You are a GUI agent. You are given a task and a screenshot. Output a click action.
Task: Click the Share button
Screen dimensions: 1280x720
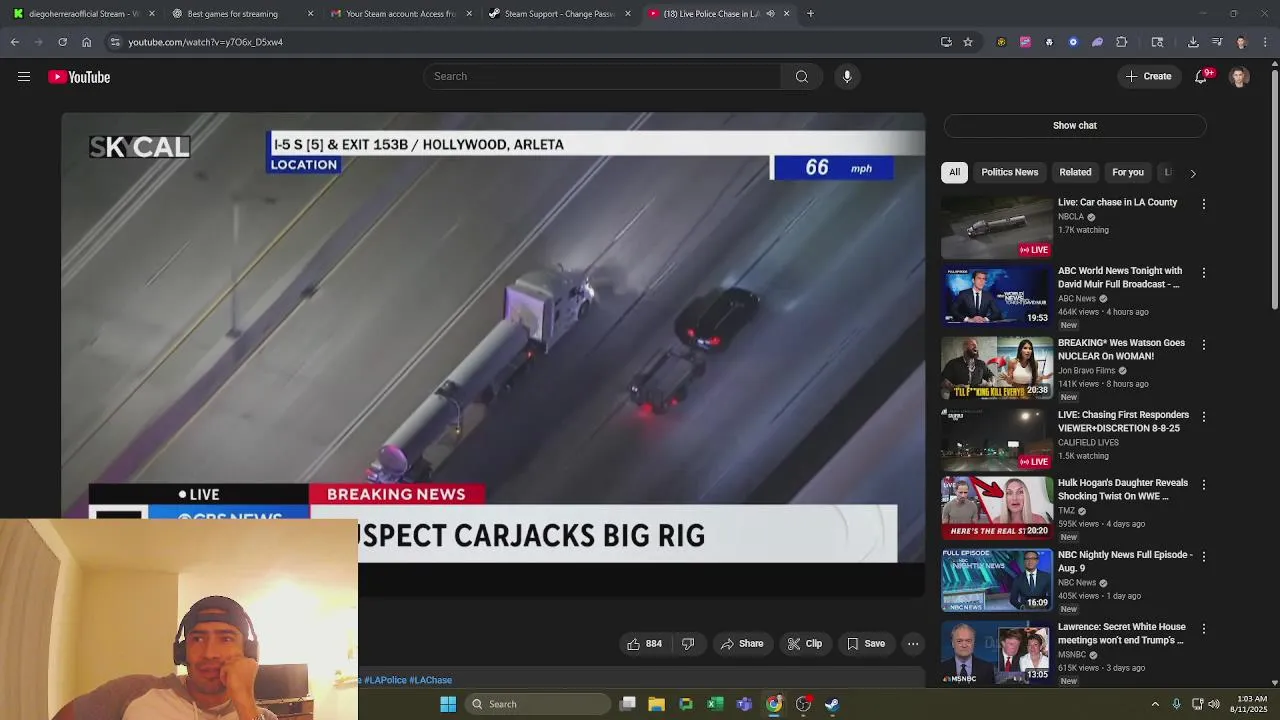point(742,644)
